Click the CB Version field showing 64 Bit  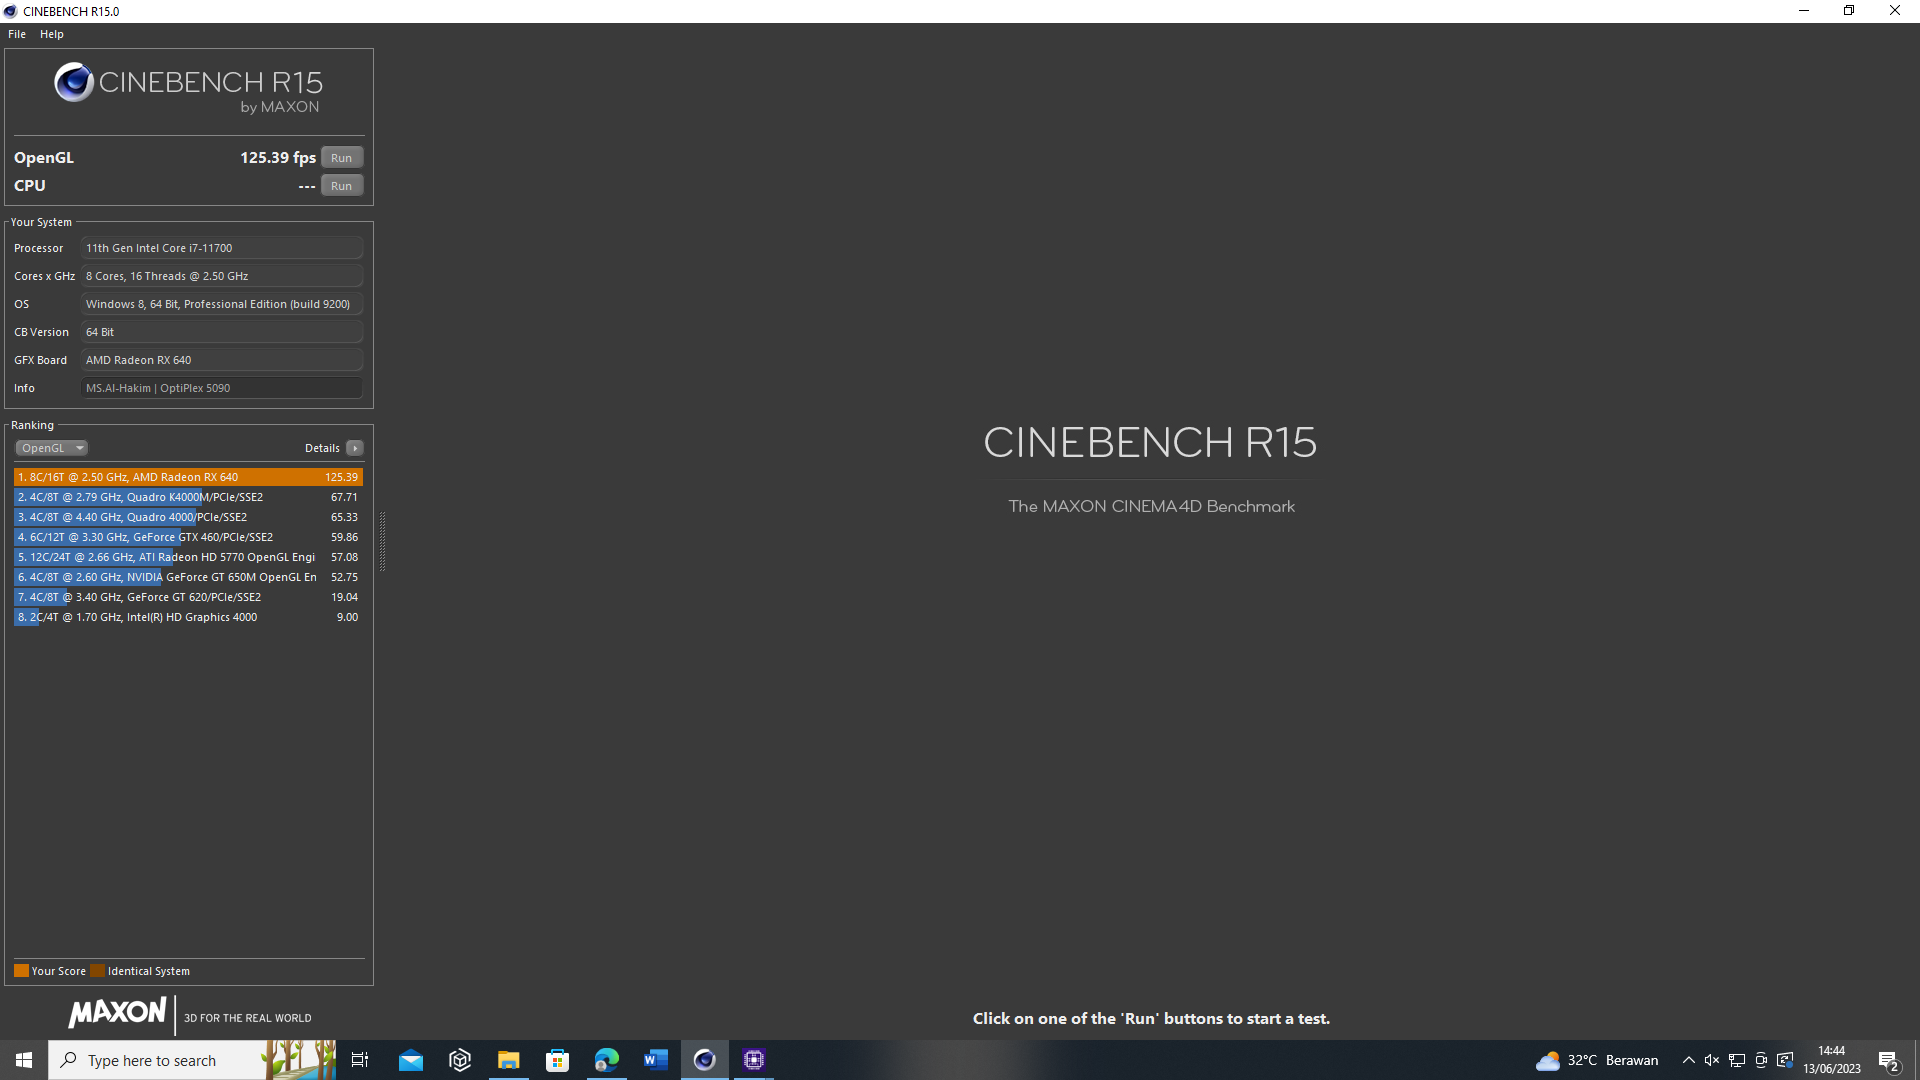coord(221,332)
